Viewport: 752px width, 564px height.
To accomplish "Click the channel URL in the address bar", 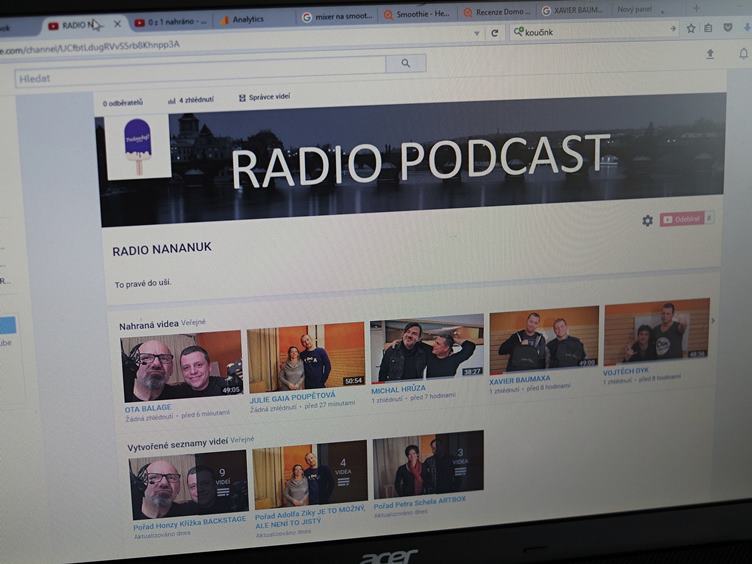I will [90, 47].
